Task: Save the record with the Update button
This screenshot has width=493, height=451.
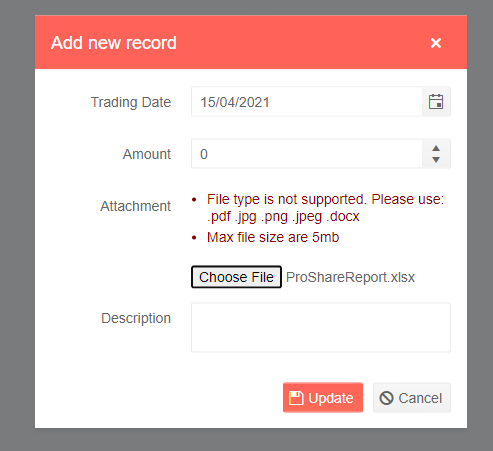Action: 323,398
